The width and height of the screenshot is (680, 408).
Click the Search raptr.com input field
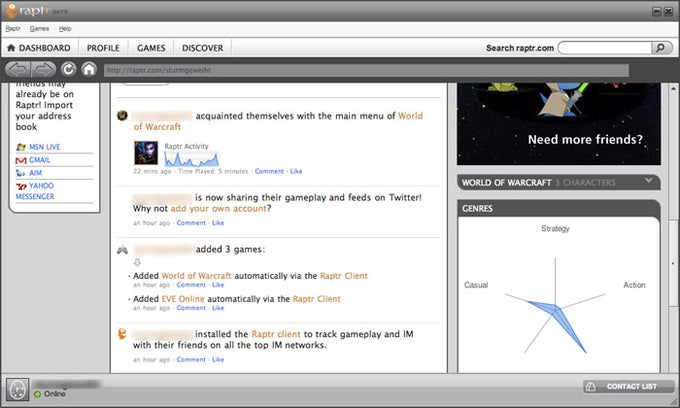[605, 48]
